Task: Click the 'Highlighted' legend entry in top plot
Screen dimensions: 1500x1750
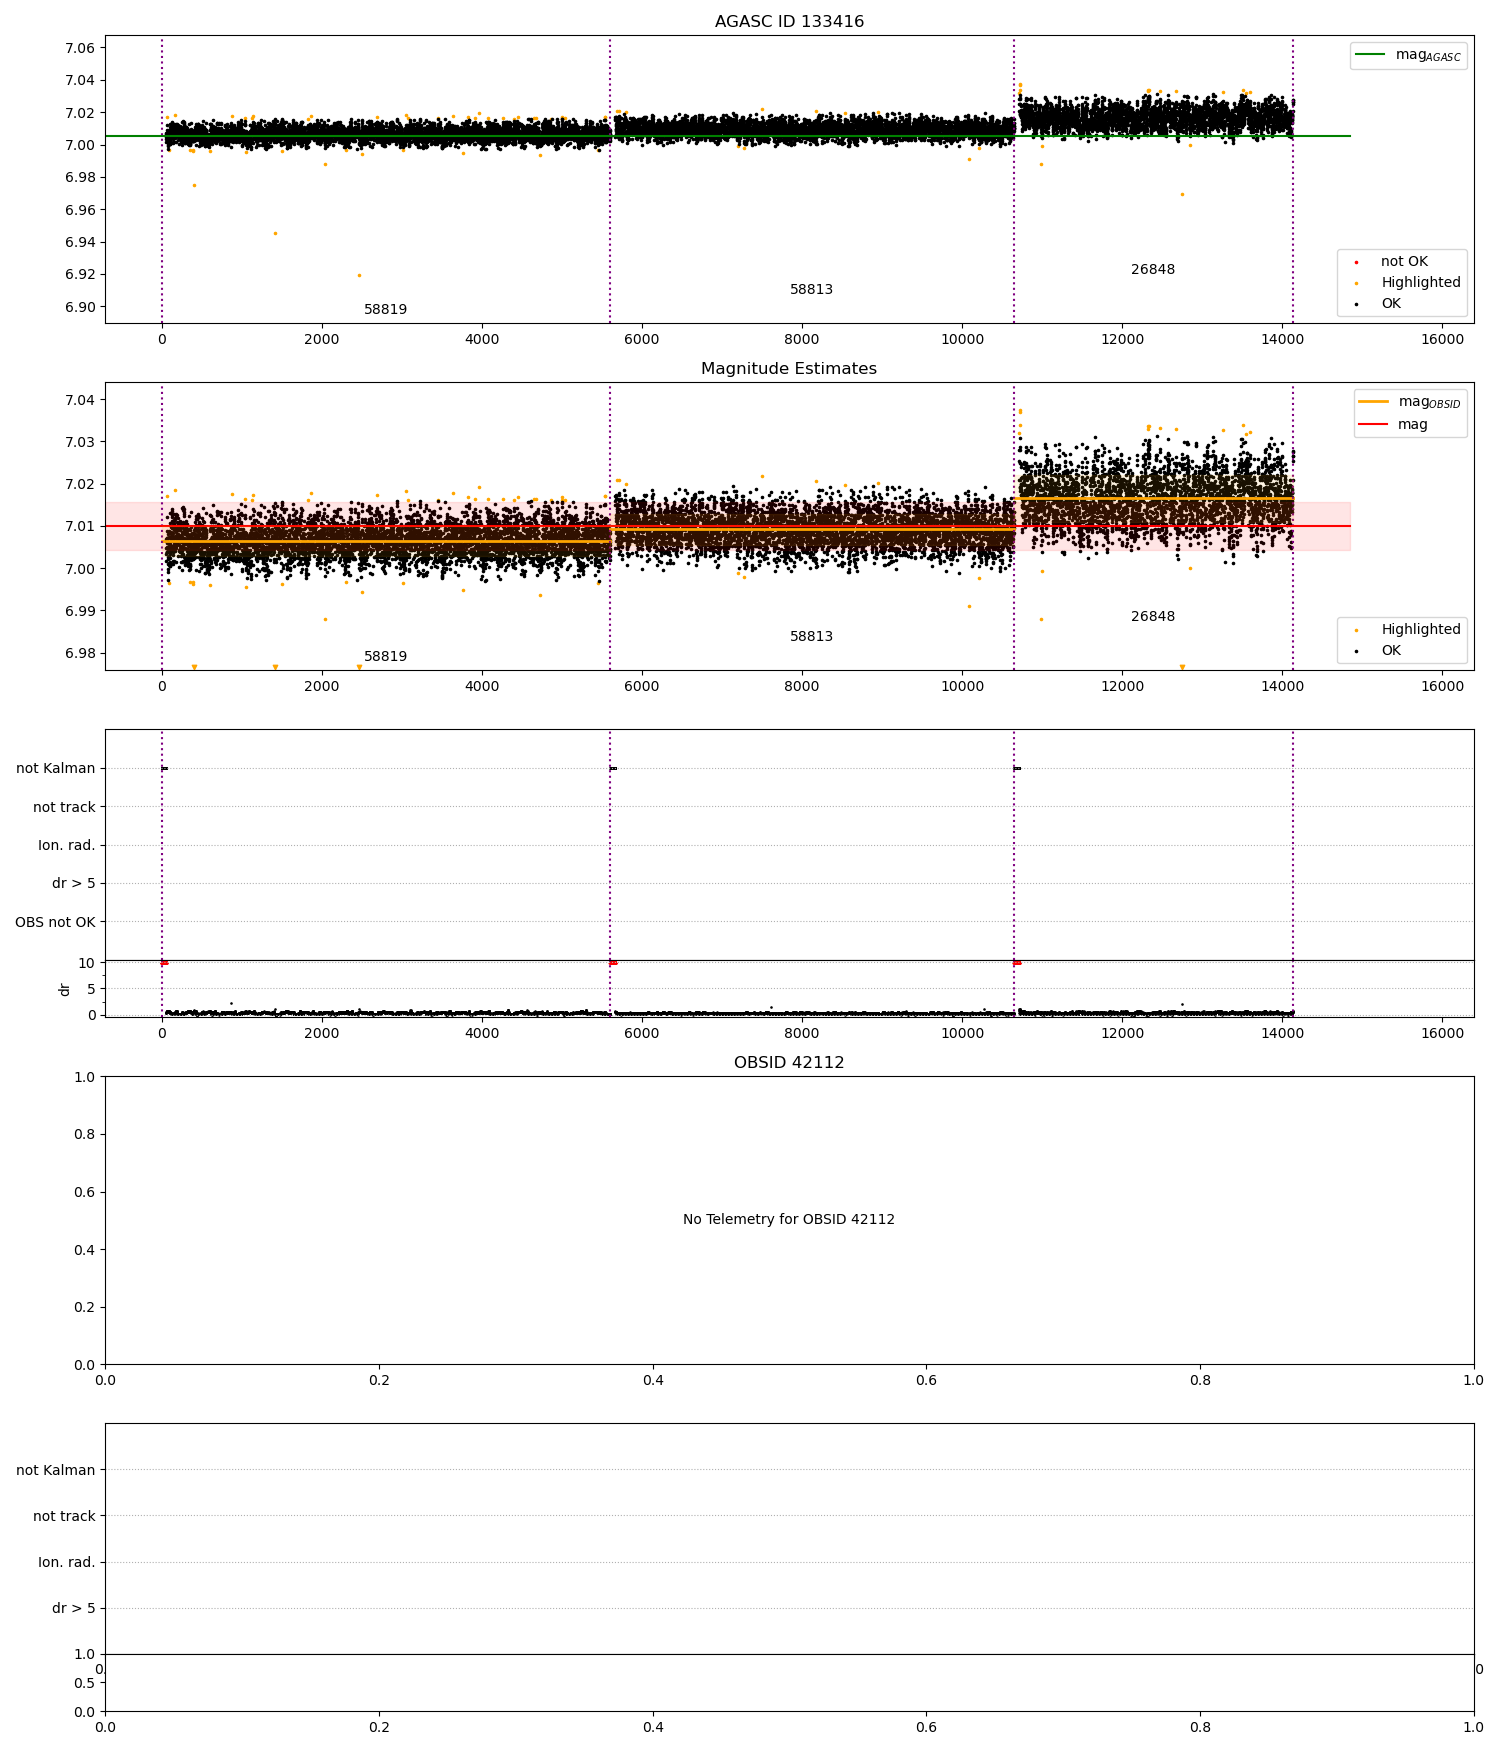Action: click(x=1421, y=283)
